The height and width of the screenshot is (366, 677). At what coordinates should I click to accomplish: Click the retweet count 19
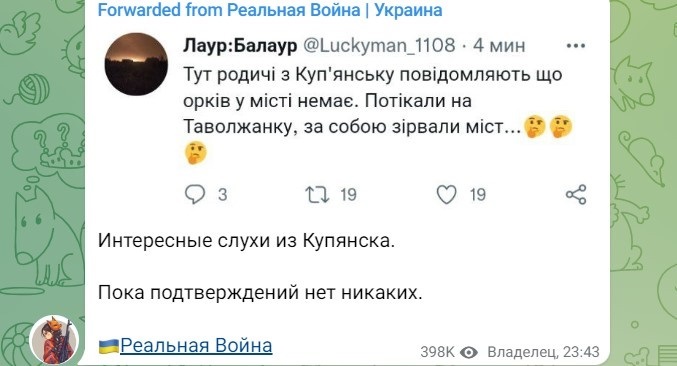pos(348,195)
